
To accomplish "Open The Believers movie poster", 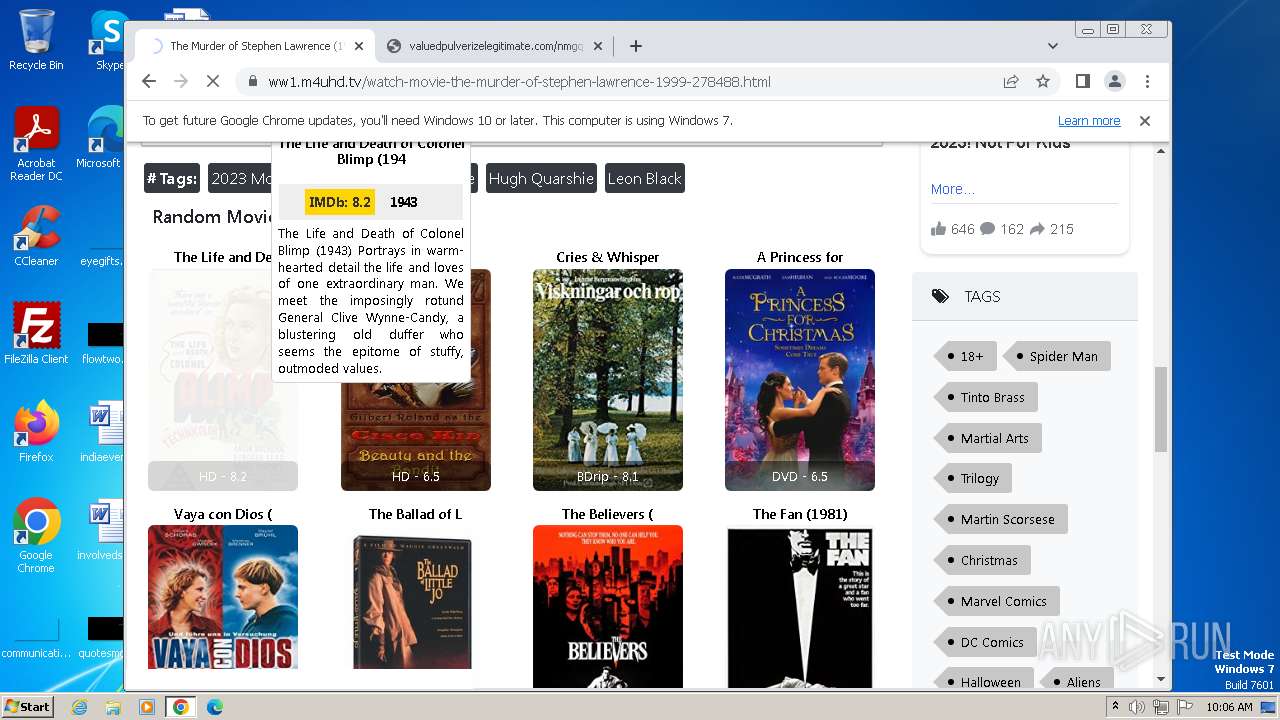I will pyautogui.click(x=608, y=606).
